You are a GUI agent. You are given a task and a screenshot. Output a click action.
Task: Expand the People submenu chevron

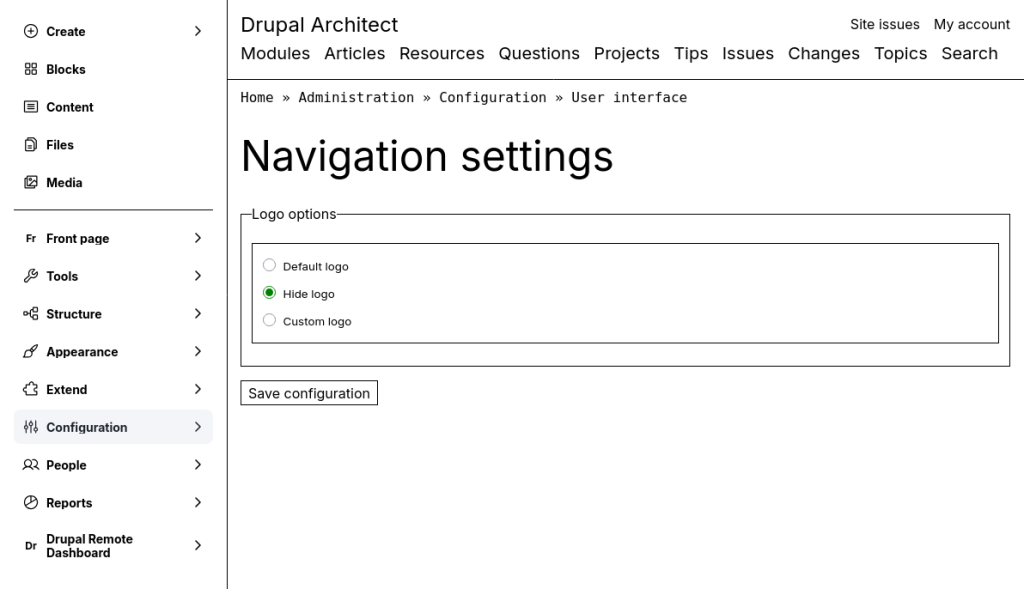click(x=198, y=465)
